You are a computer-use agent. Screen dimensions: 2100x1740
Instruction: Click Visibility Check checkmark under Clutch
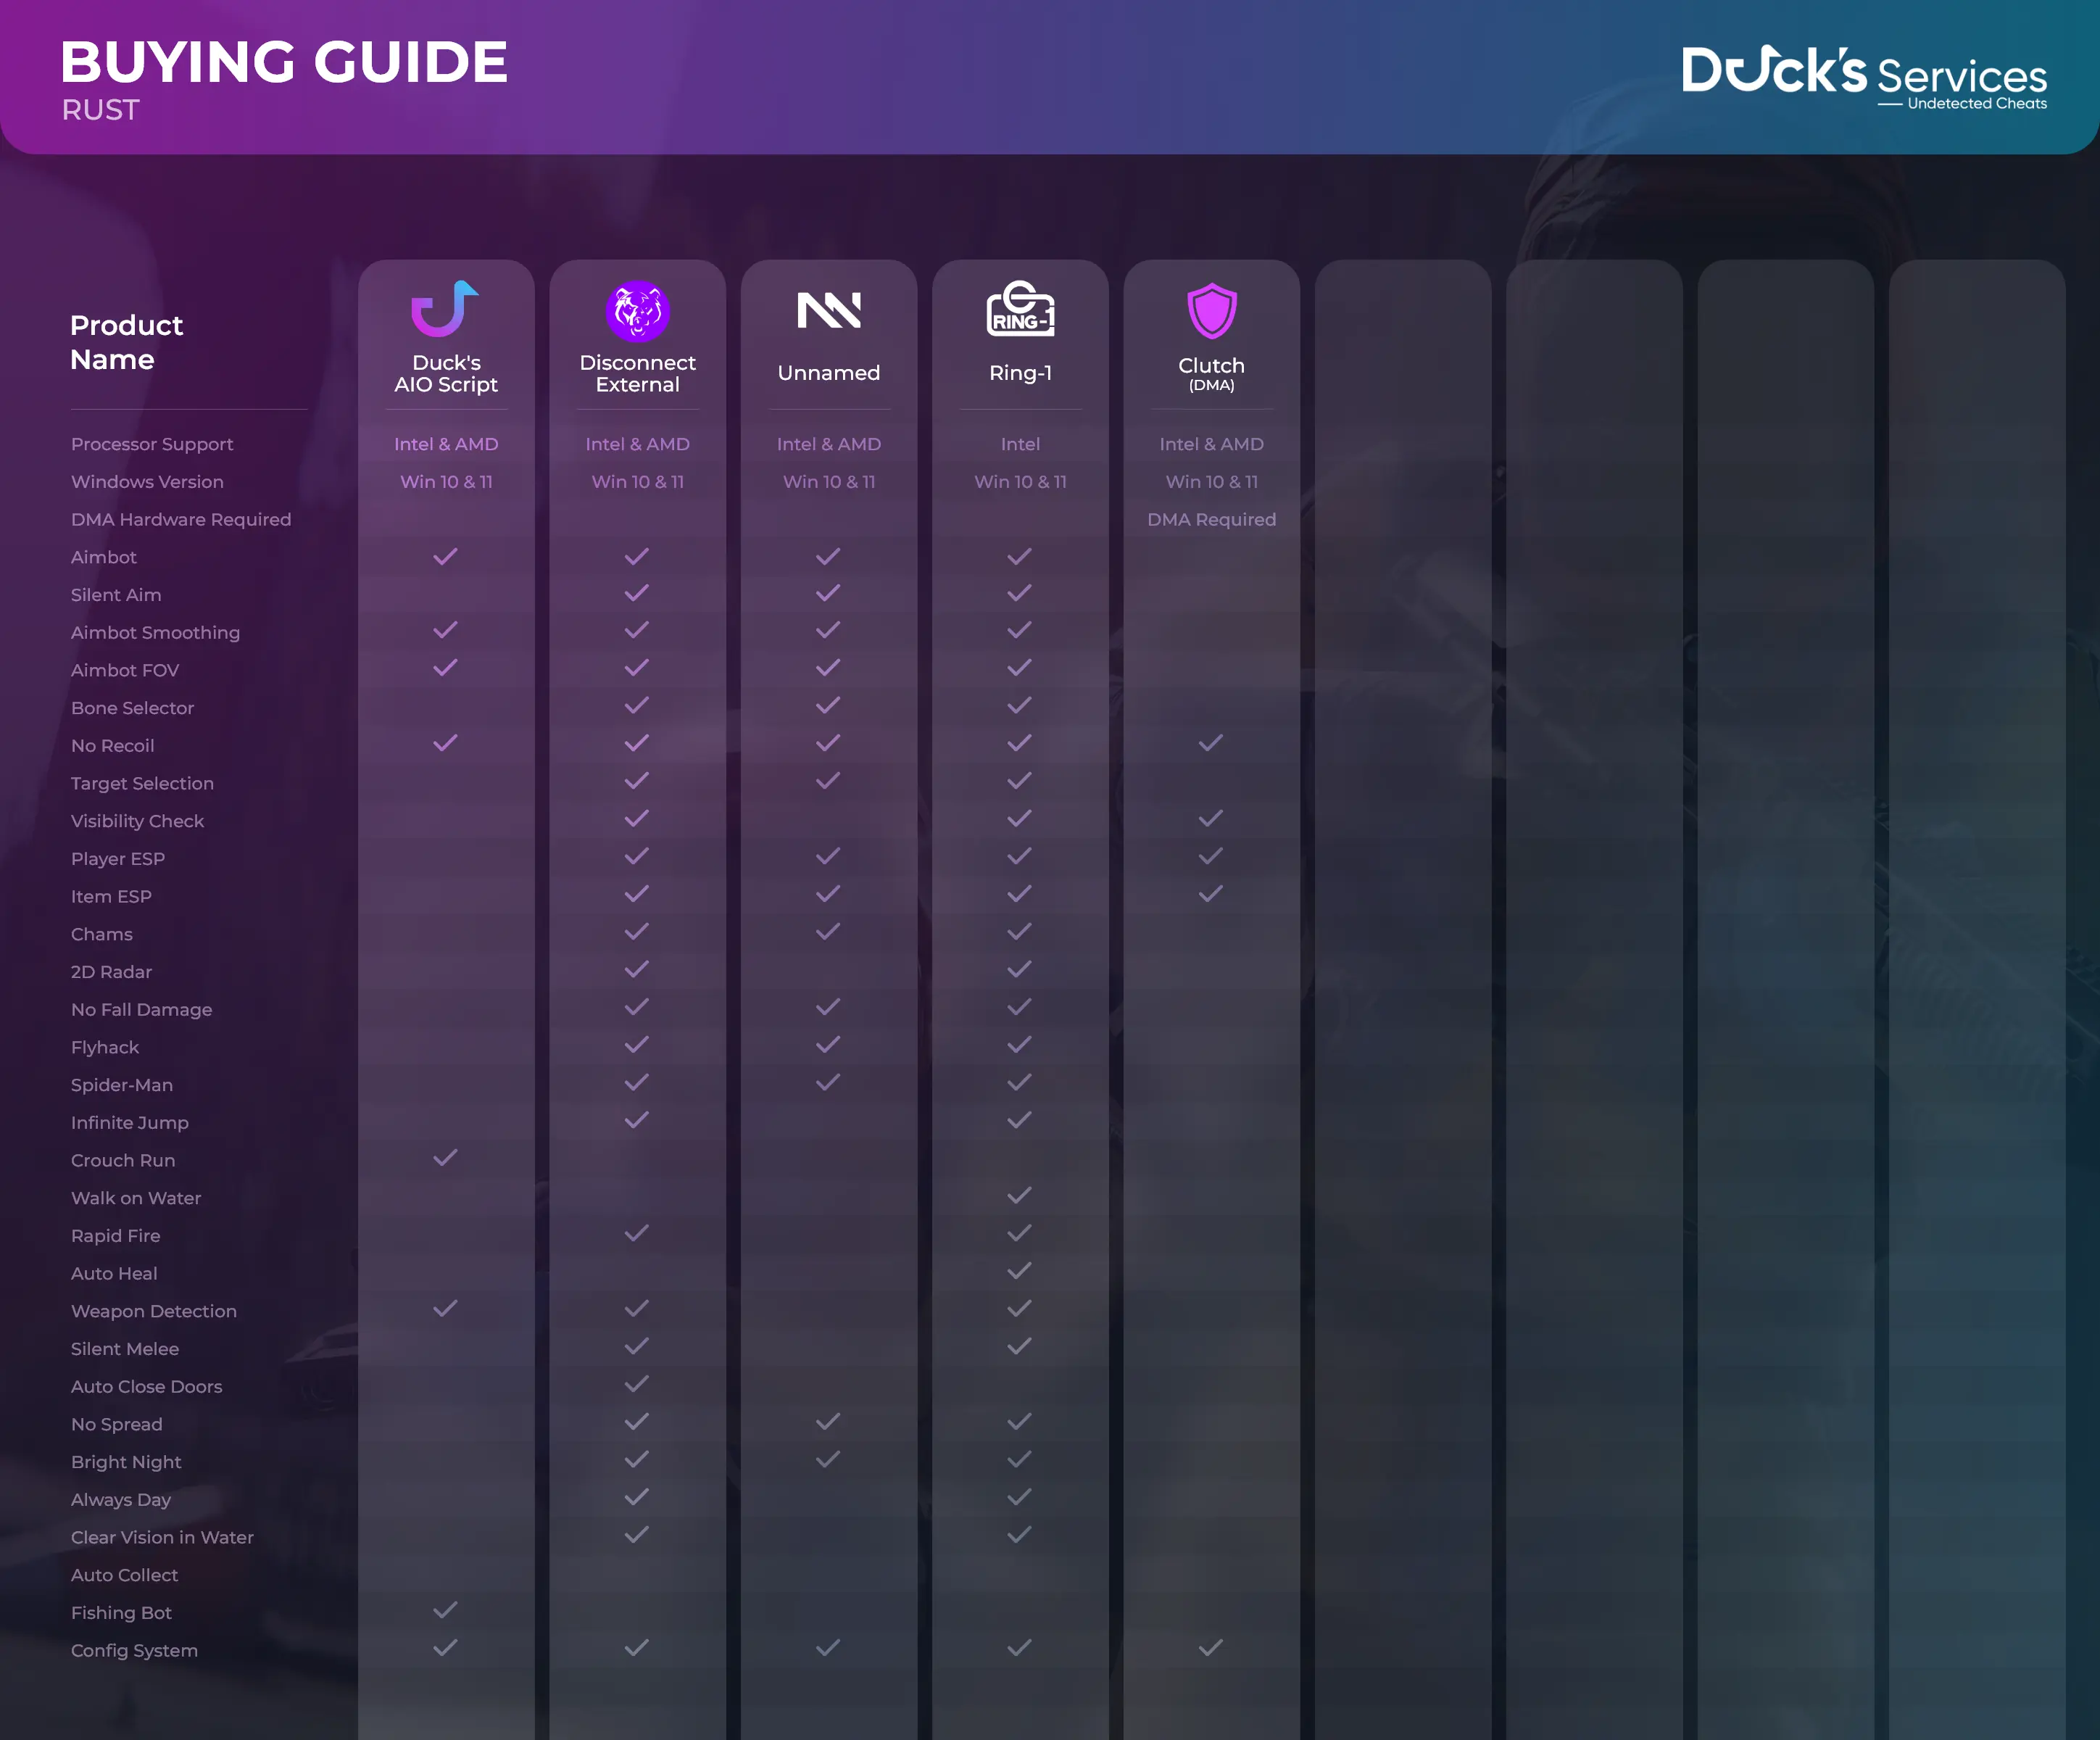pos(1211,819)
